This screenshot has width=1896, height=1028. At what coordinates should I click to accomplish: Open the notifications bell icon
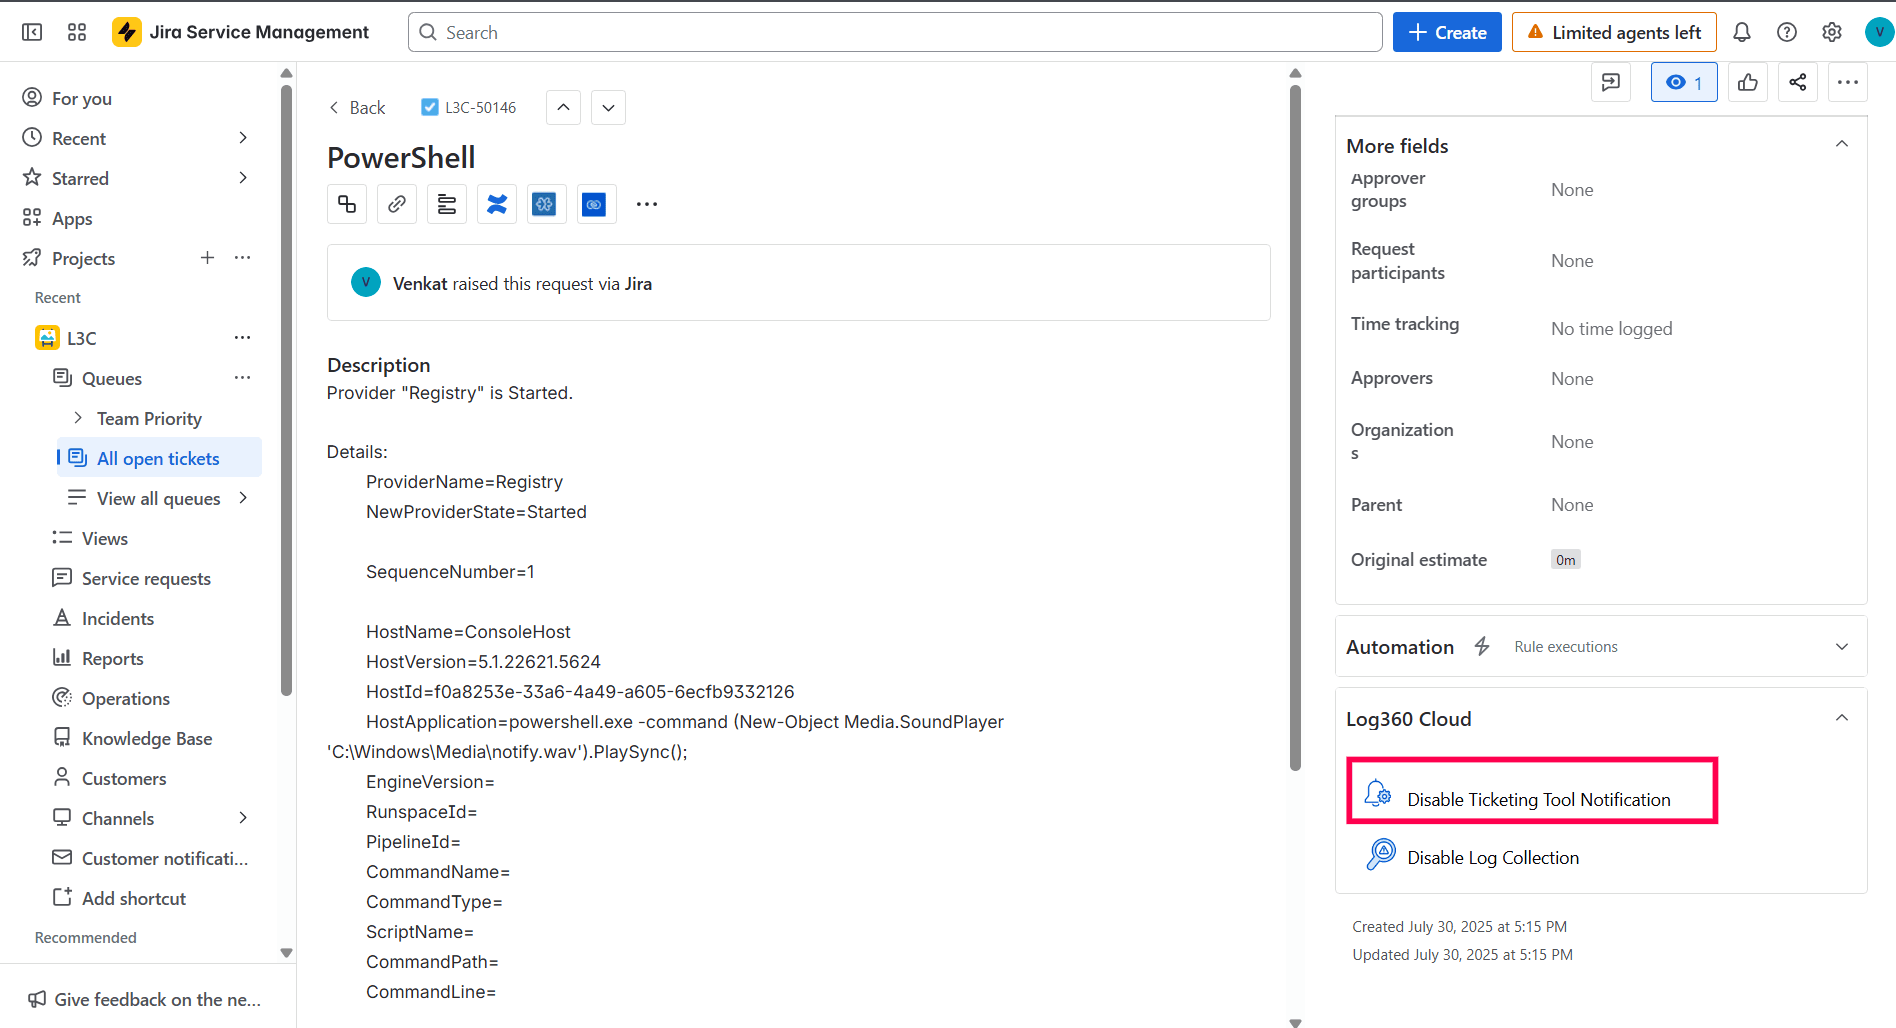click(x=1742, y=31)
